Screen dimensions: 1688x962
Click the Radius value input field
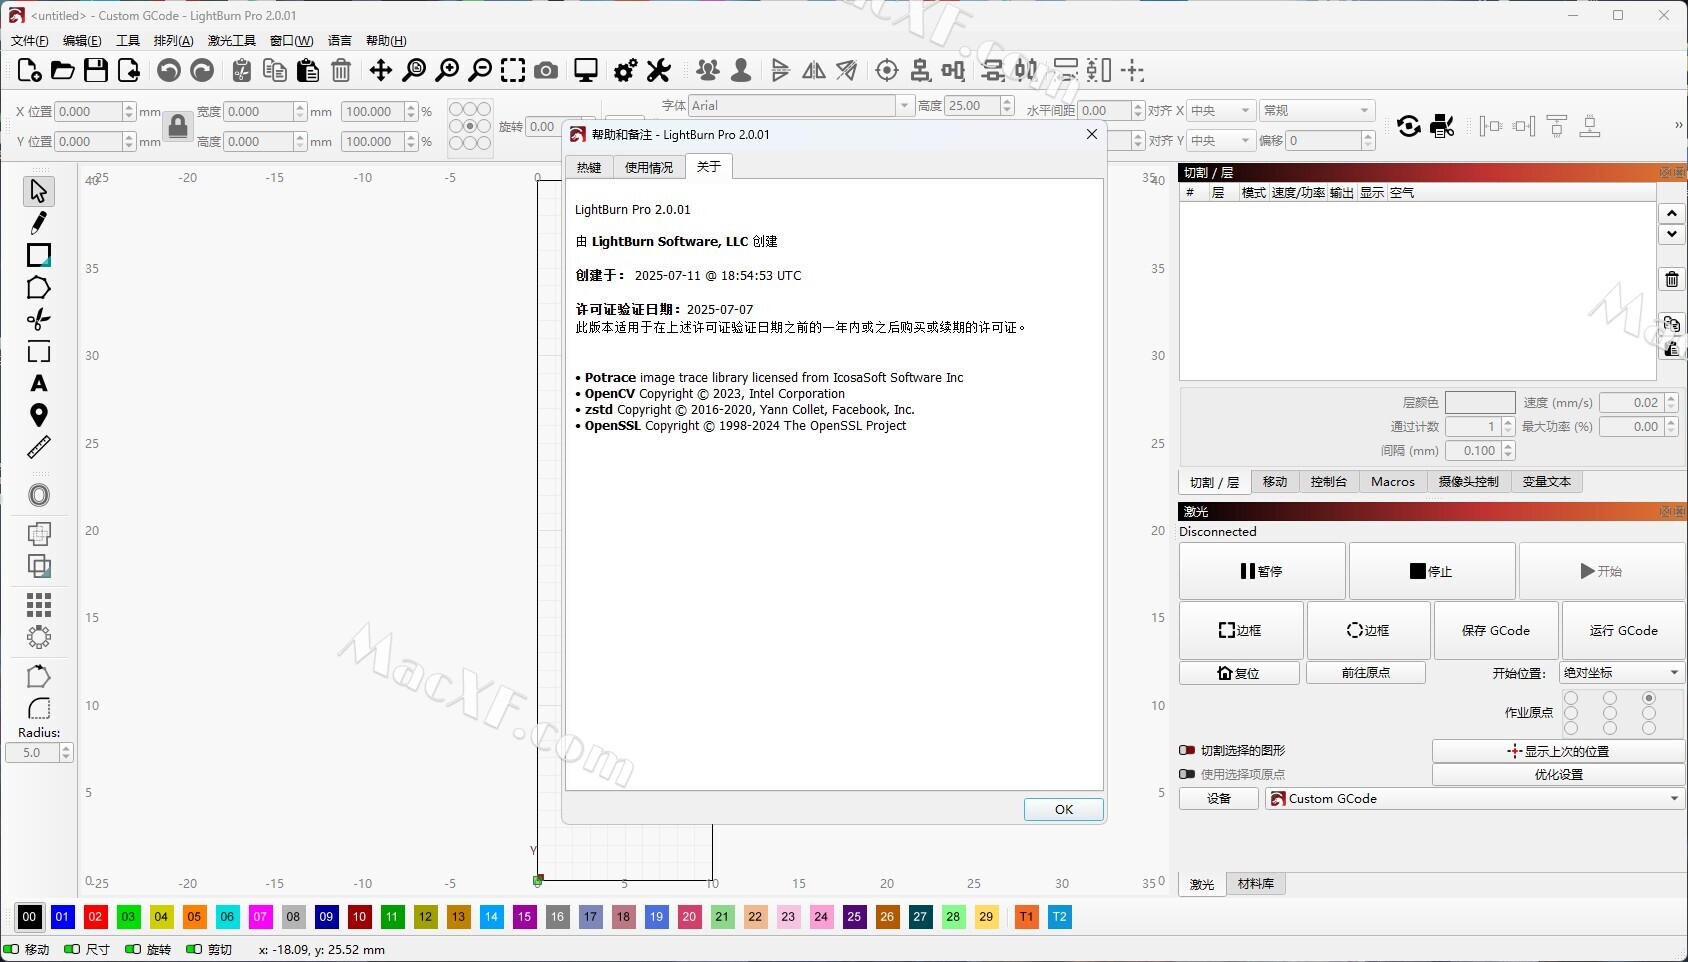(32, 753)
